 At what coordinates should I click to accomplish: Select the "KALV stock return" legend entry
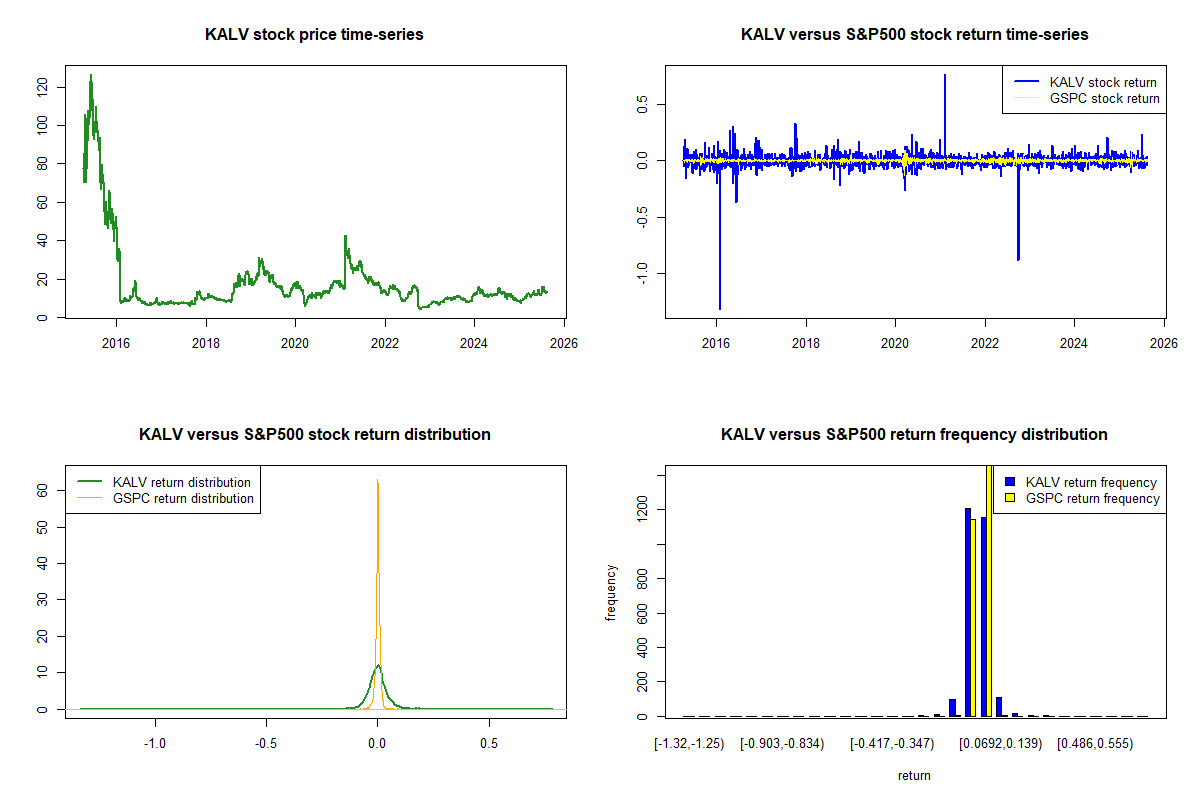coord(1102,83)
